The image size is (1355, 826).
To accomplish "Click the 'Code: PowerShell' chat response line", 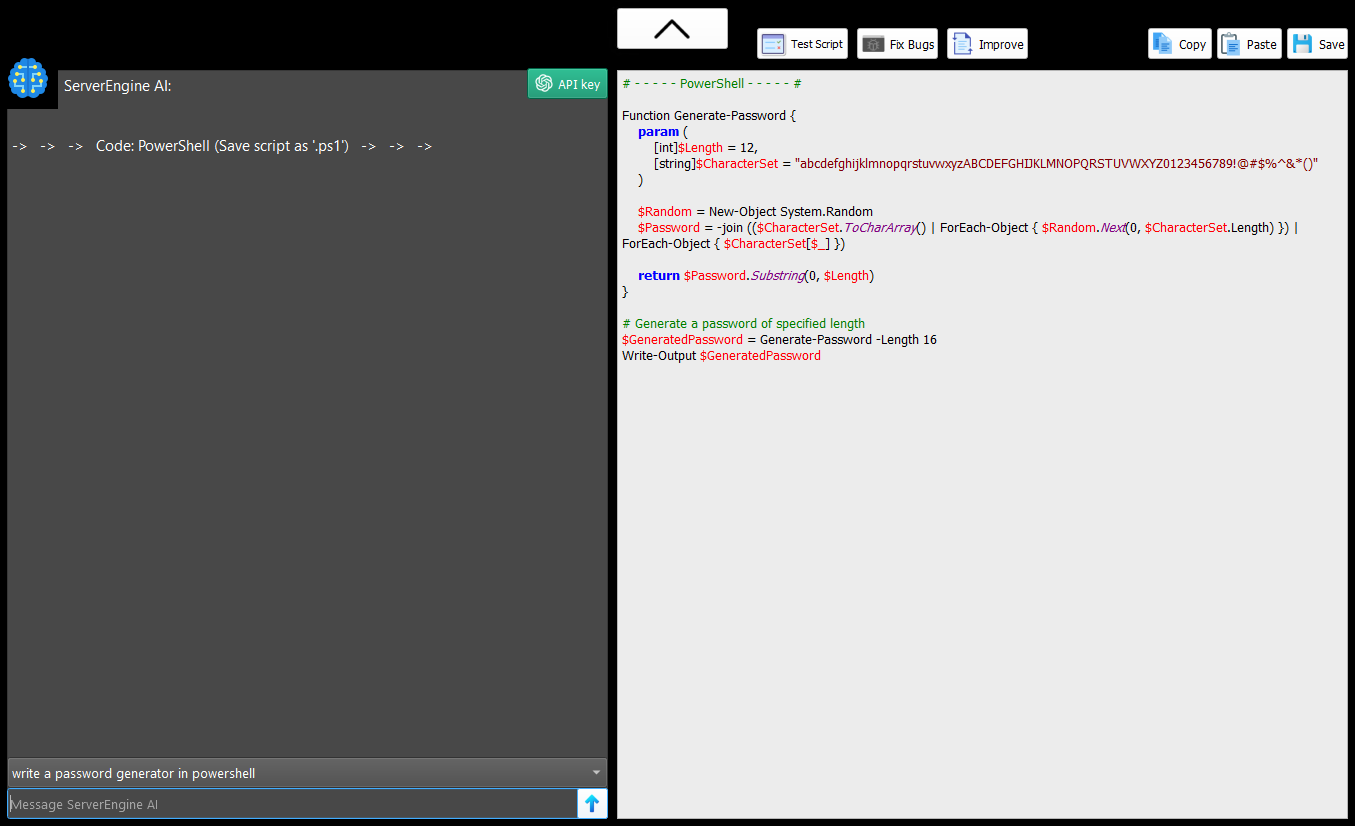I will pyautogui.click(x=222, y=146).
